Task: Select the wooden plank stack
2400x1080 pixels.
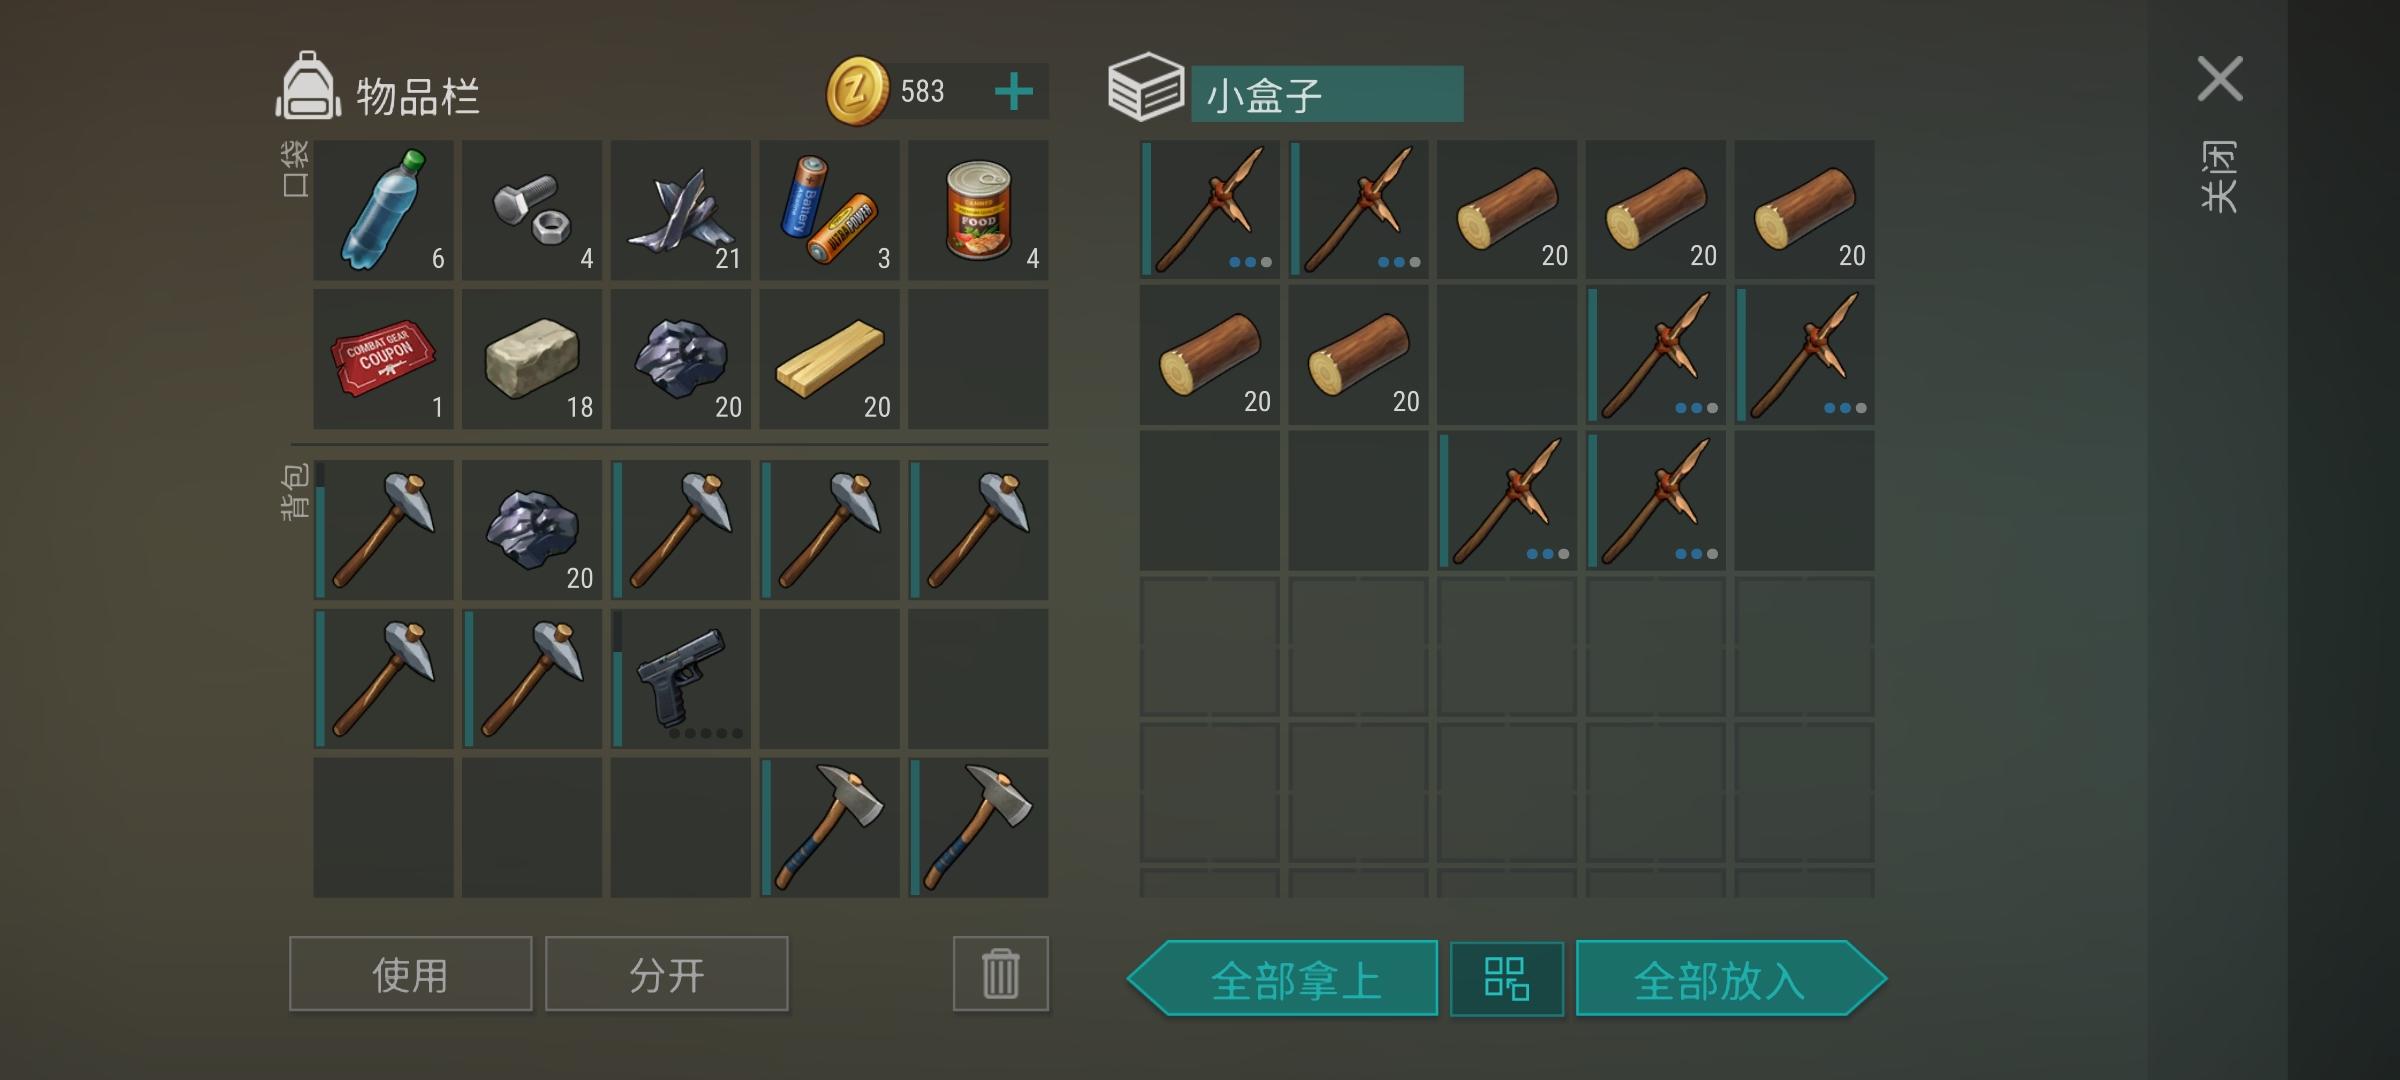Action: click(x=829, y=359)
